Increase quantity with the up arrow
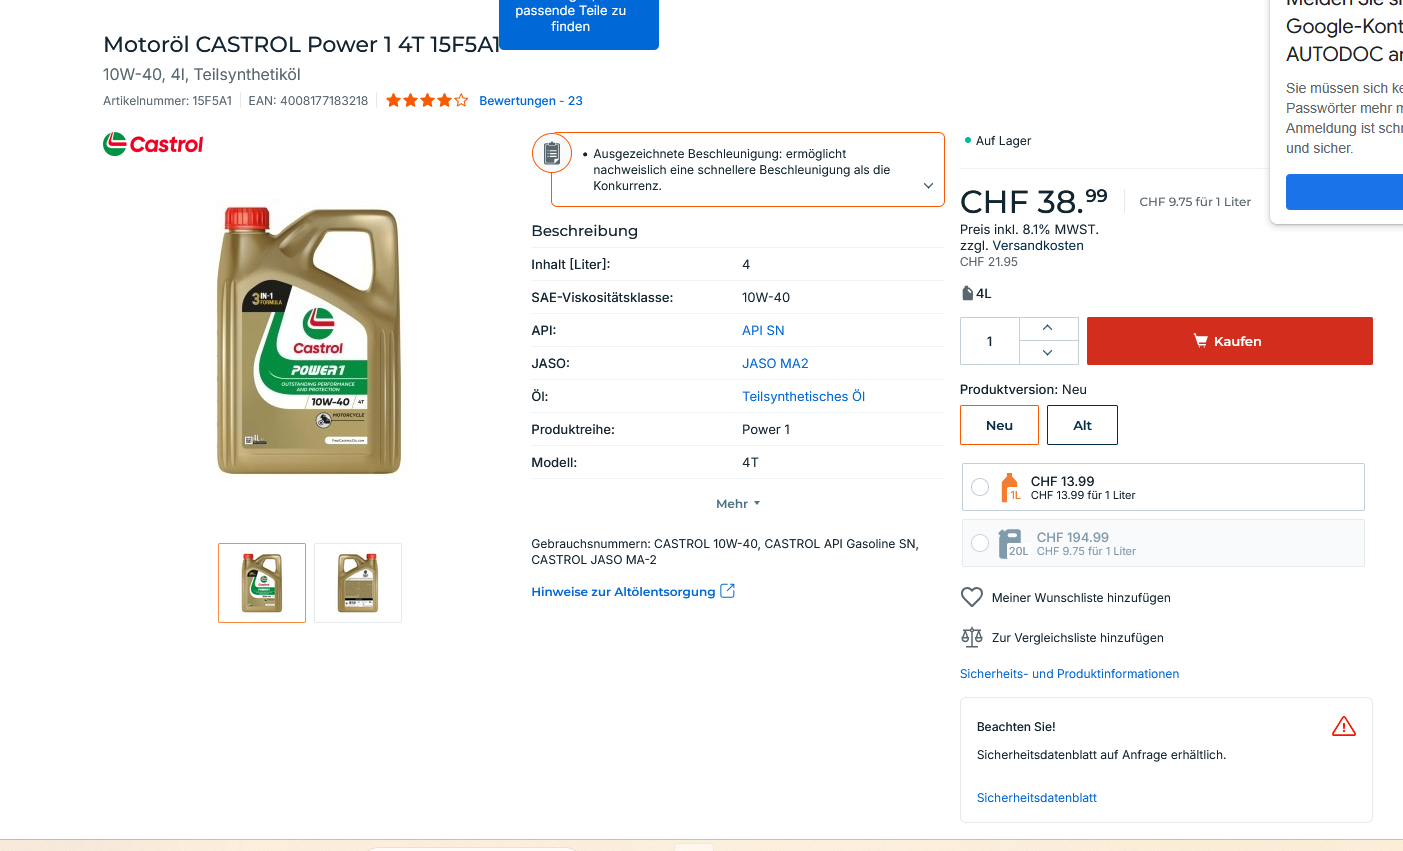Viewport: 1403px width, 851px height. click(1047, 328)
